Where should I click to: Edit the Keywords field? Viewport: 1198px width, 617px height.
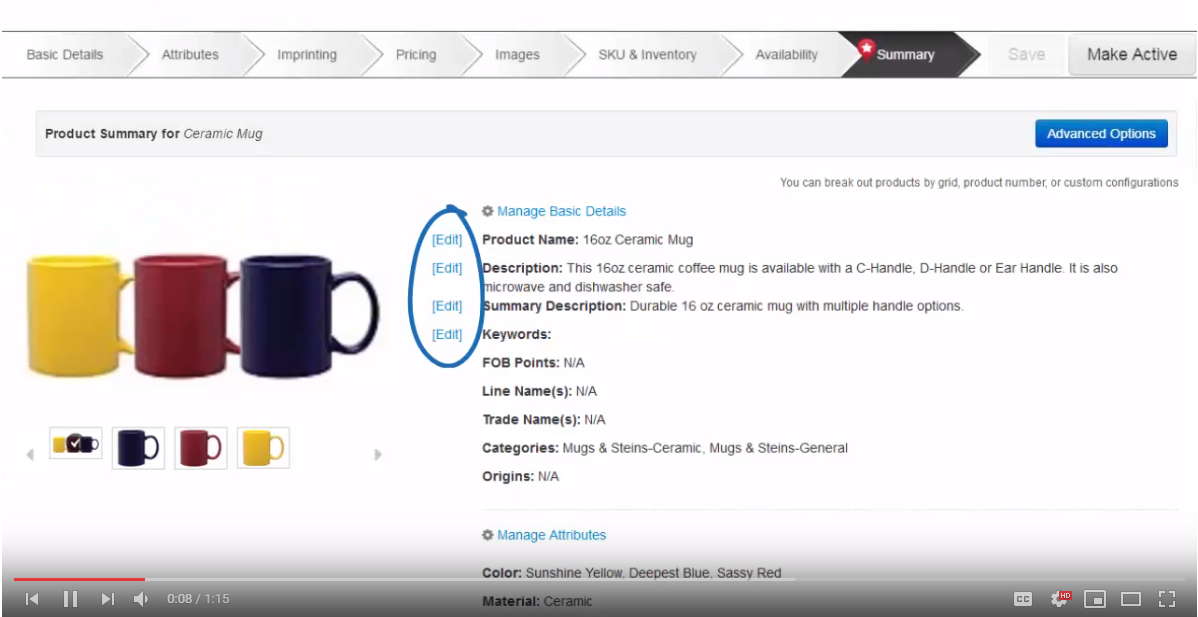click(447, 334)
